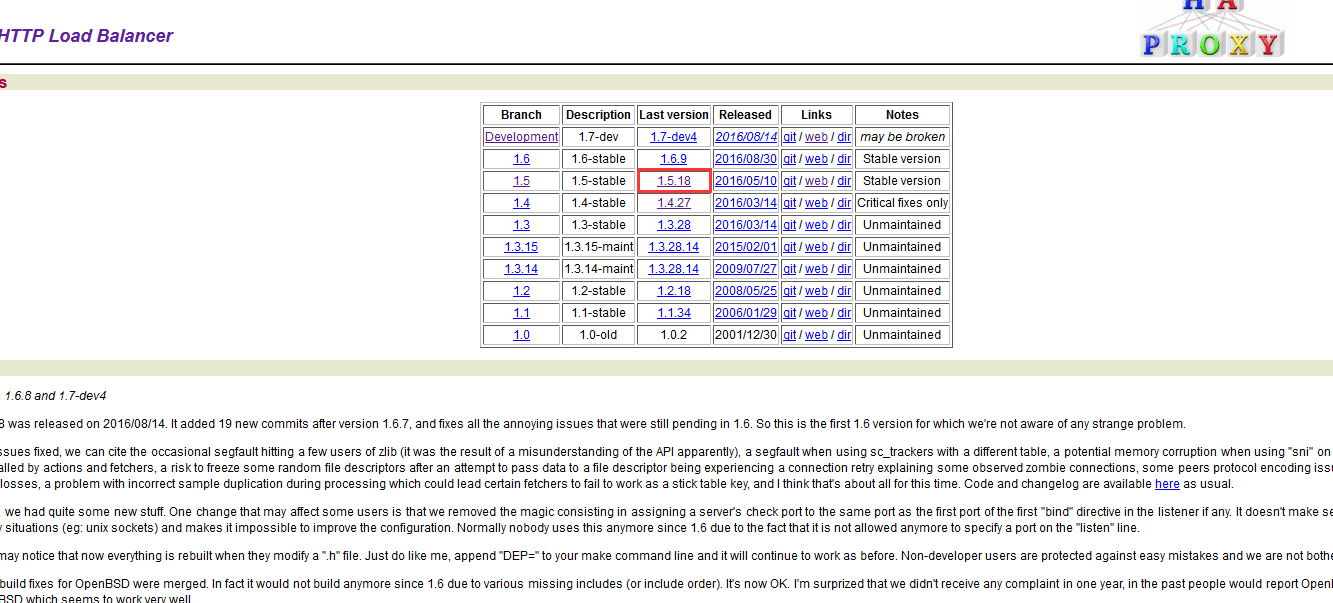Click the "Branch" column header
The height and width of the screenshot is (603, 1333).
pos(521,115)
